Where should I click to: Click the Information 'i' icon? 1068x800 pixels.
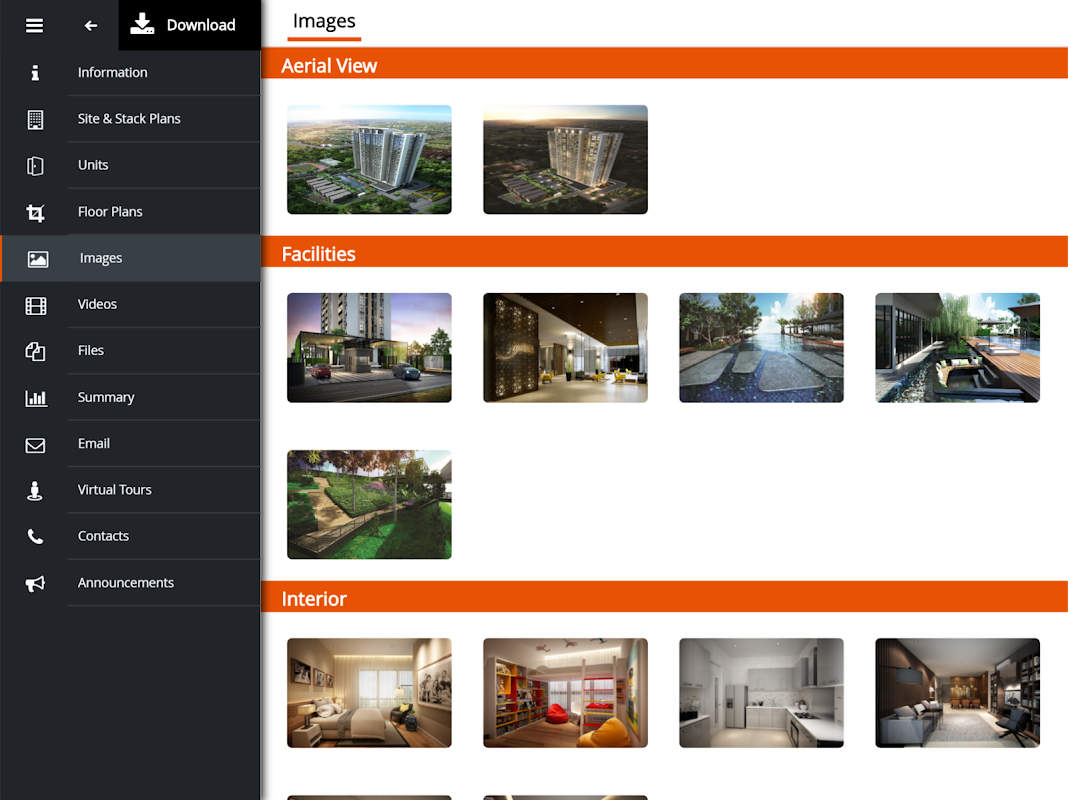pos(35,72)
